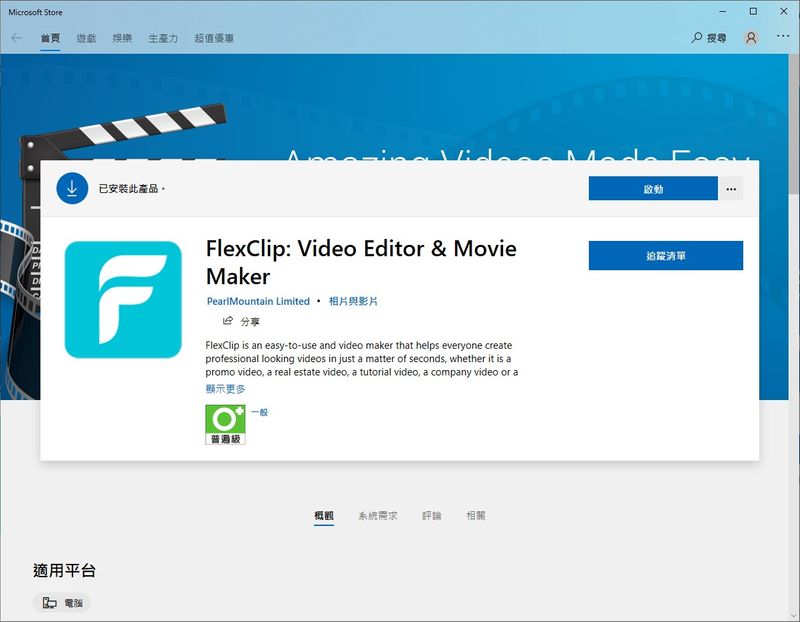Click the 適用平台 heading
800x622 pixels.
(64, 570)
